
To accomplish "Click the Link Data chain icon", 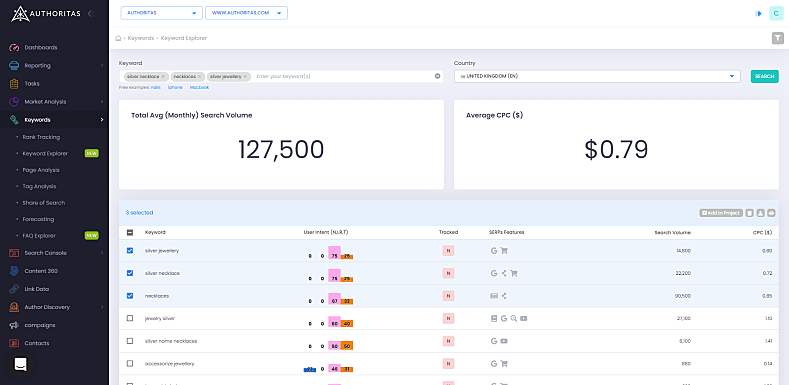I will coord(14,289).
